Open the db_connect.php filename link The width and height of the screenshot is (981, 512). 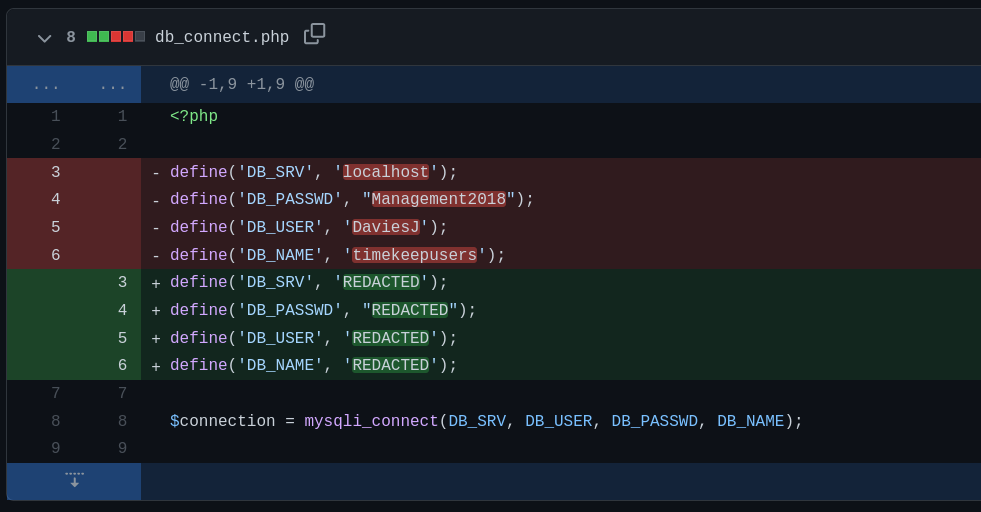coord(221,38)
